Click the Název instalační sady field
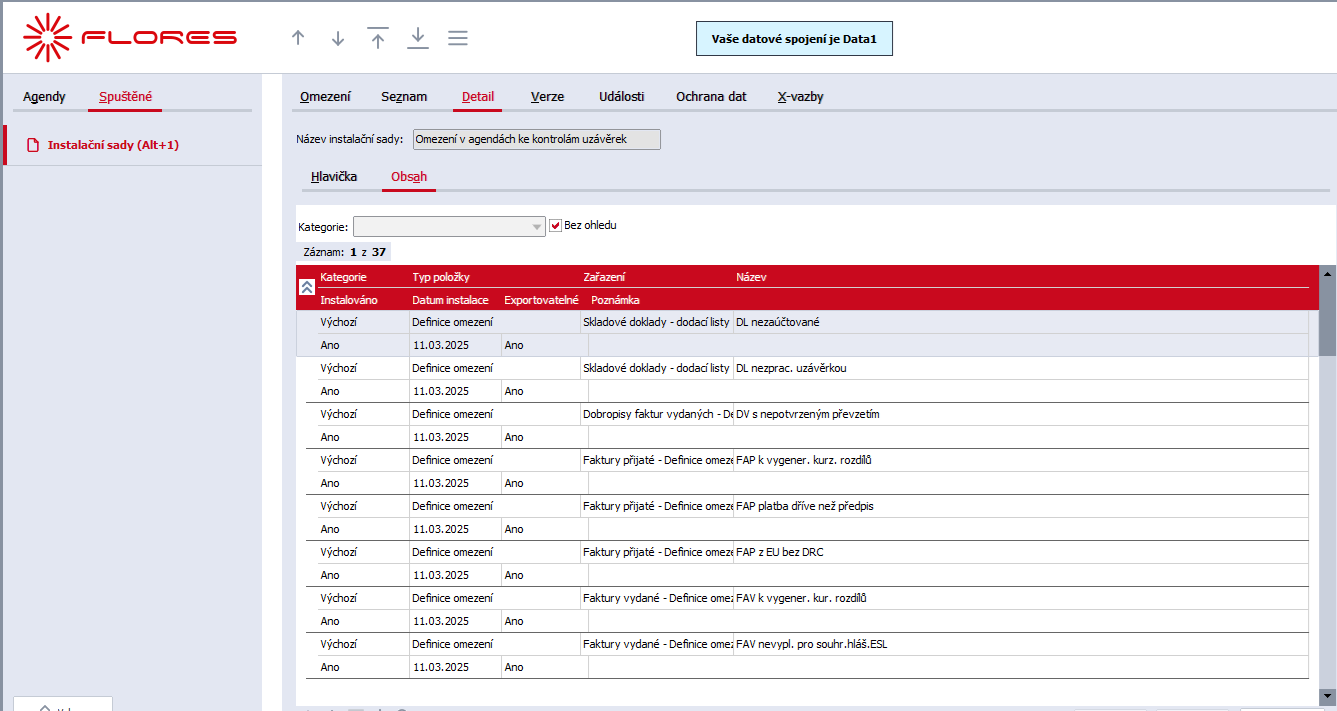Screen dimensions: 1337x711 click(536, 139)
